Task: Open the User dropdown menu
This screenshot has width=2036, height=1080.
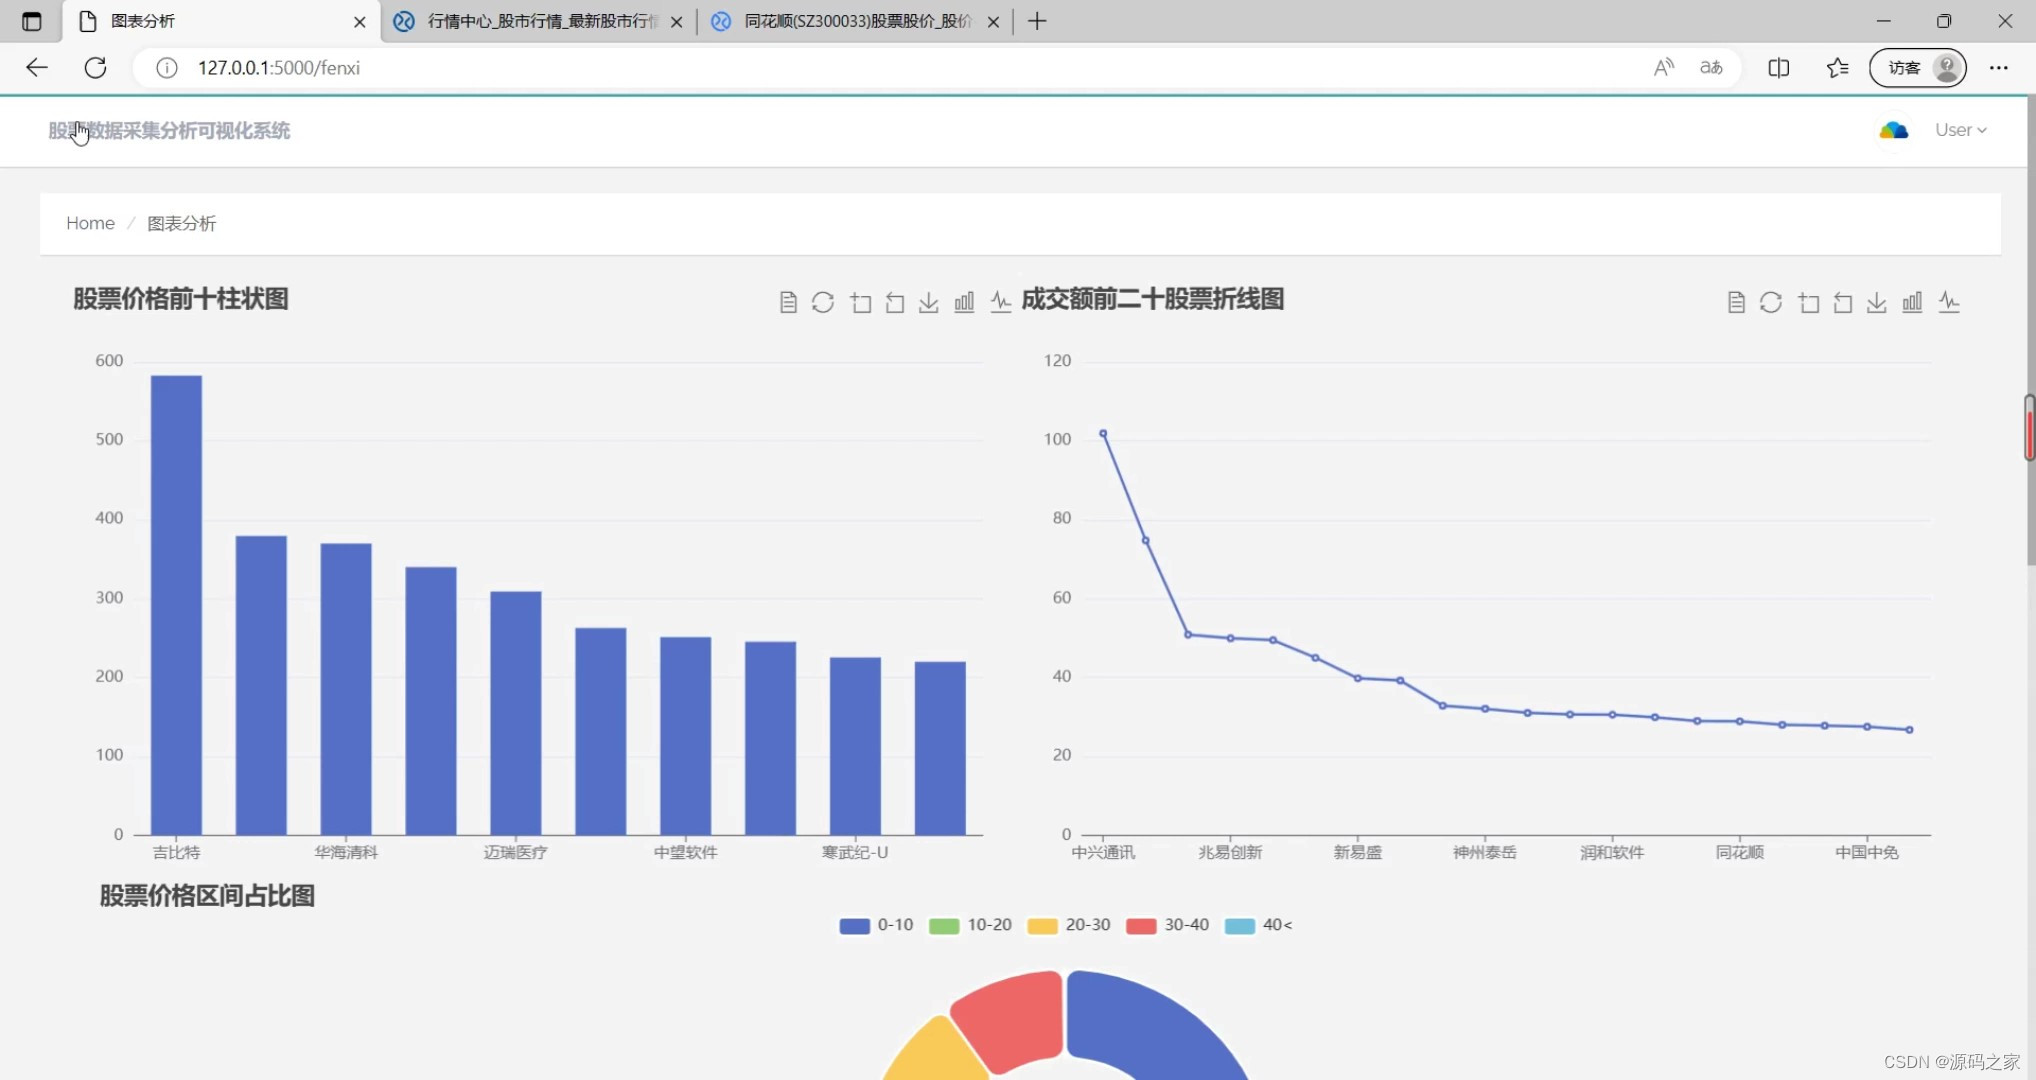Action: click(1959, 130)
